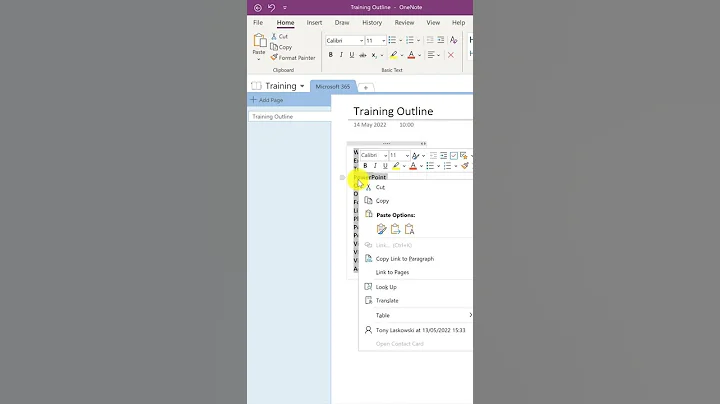Select the Training Outline page in the list
The image size is (720, 404).
[x=290, y=117]
